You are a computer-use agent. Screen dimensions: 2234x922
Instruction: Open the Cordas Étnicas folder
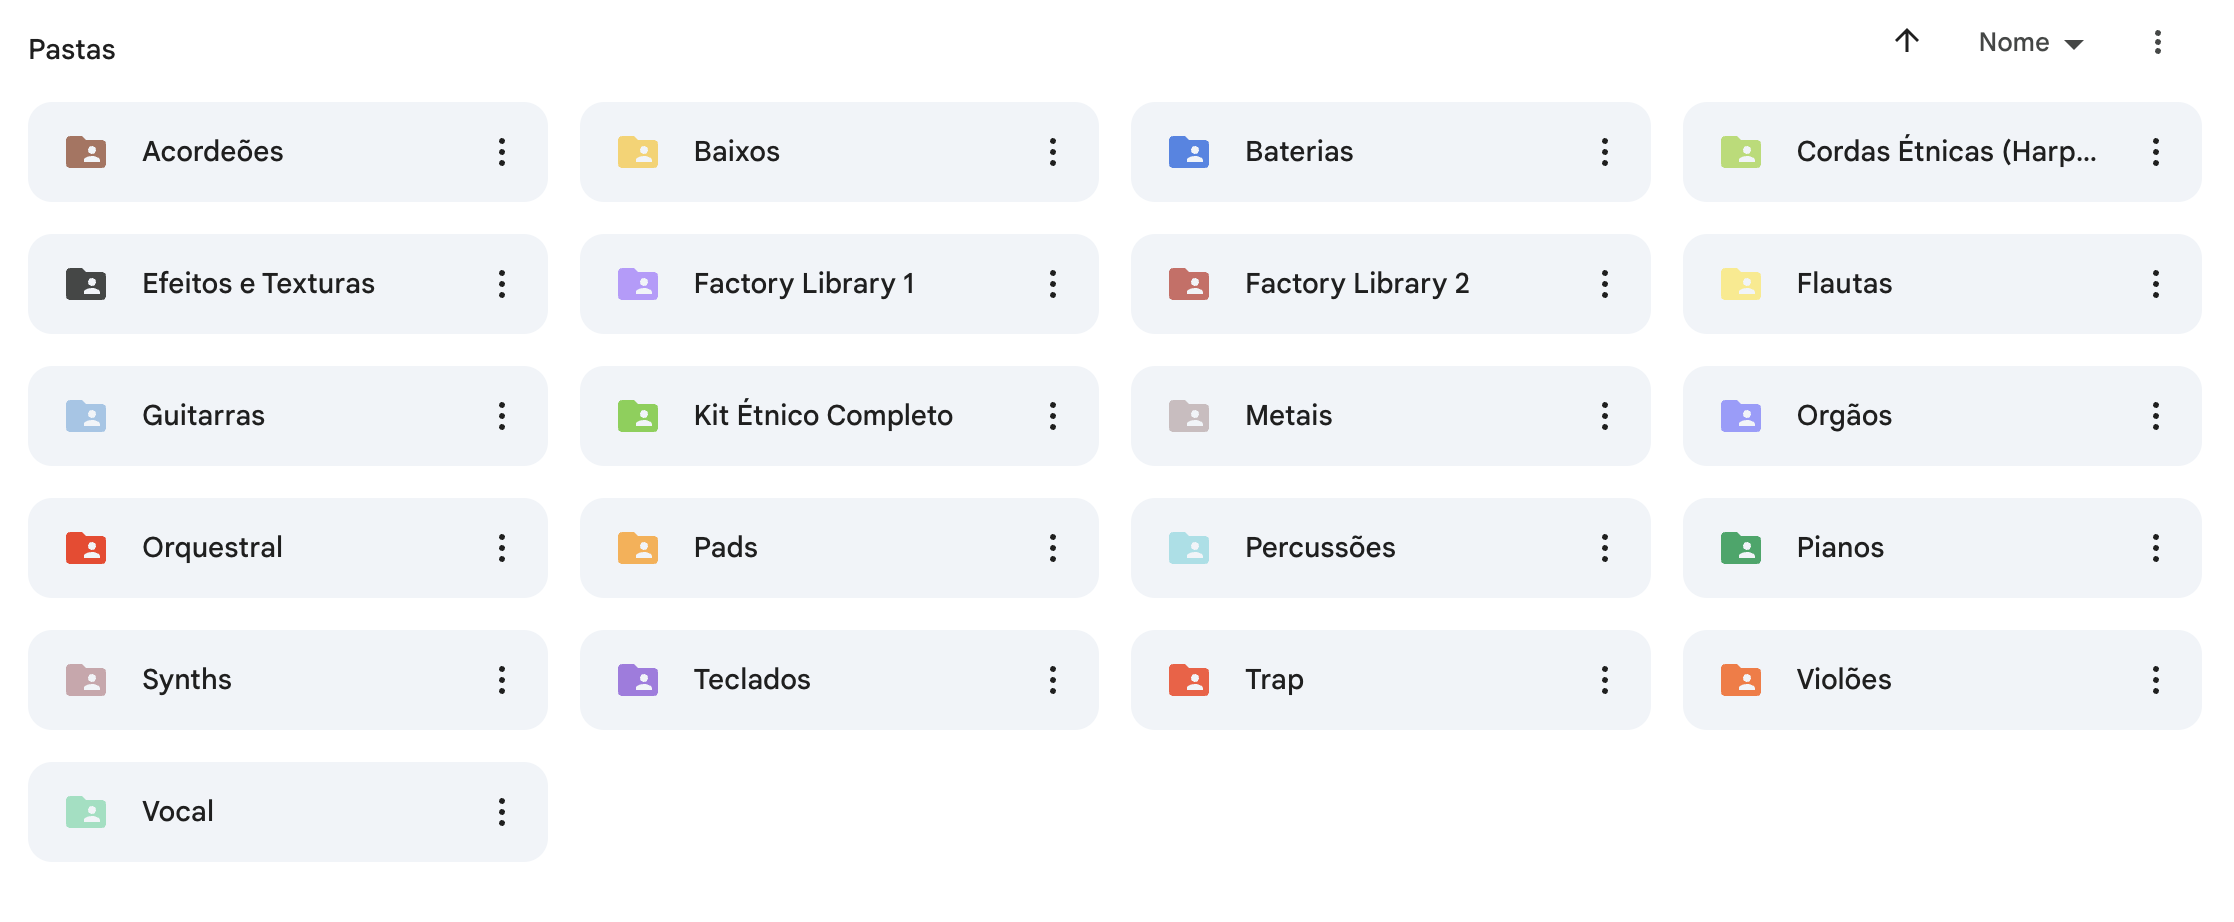tap(1945, 152)
